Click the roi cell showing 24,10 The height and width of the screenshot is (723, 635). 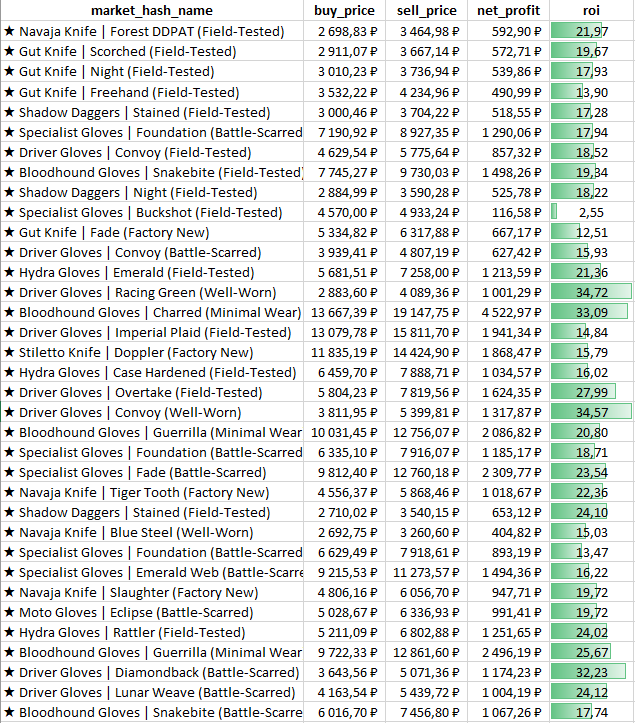pos(592,512)
